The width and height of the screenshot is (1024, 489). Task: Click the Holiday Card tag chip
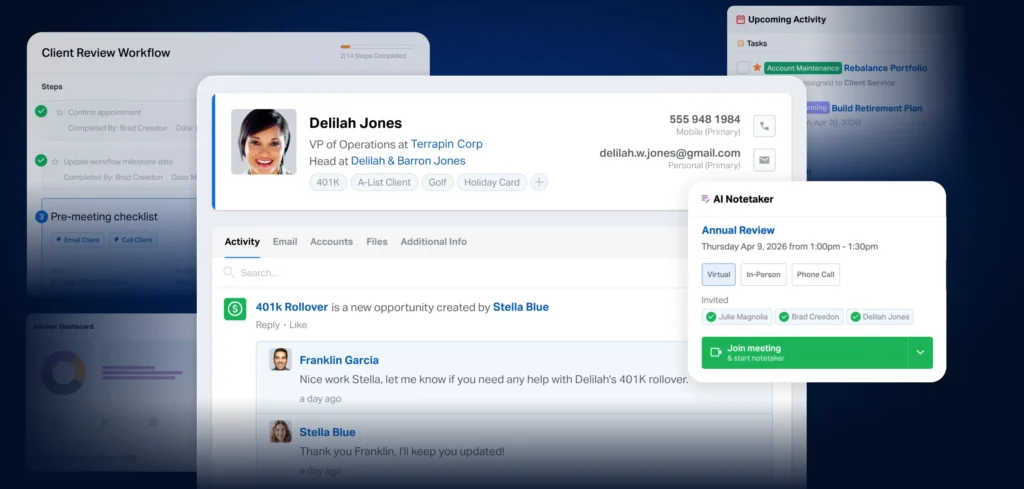point(492,183)
